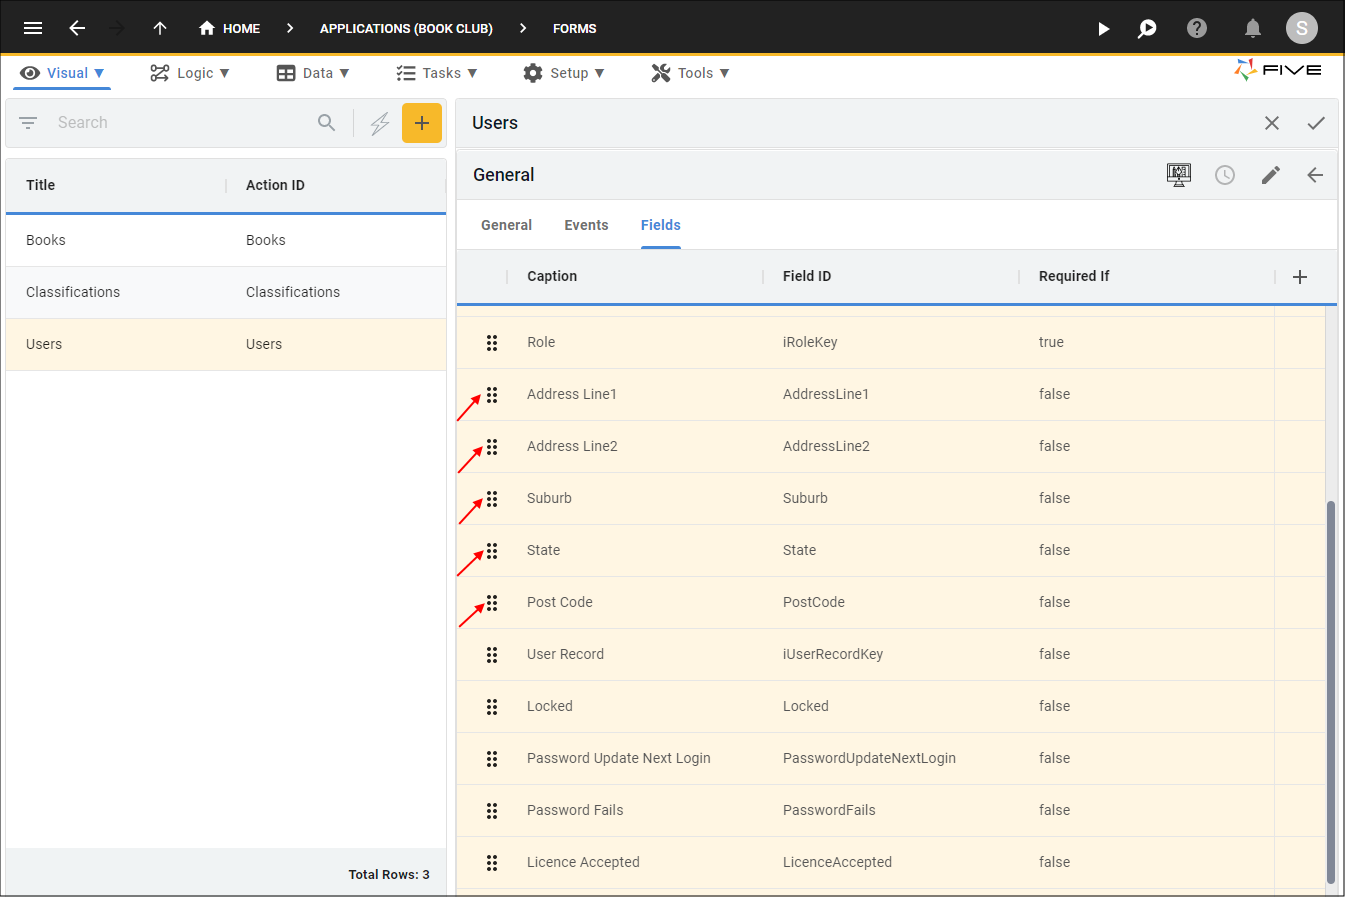Grab the drag handle for Password Fails
The height and width of the screenshot is (897, 1345).
[x=492, y=811]
